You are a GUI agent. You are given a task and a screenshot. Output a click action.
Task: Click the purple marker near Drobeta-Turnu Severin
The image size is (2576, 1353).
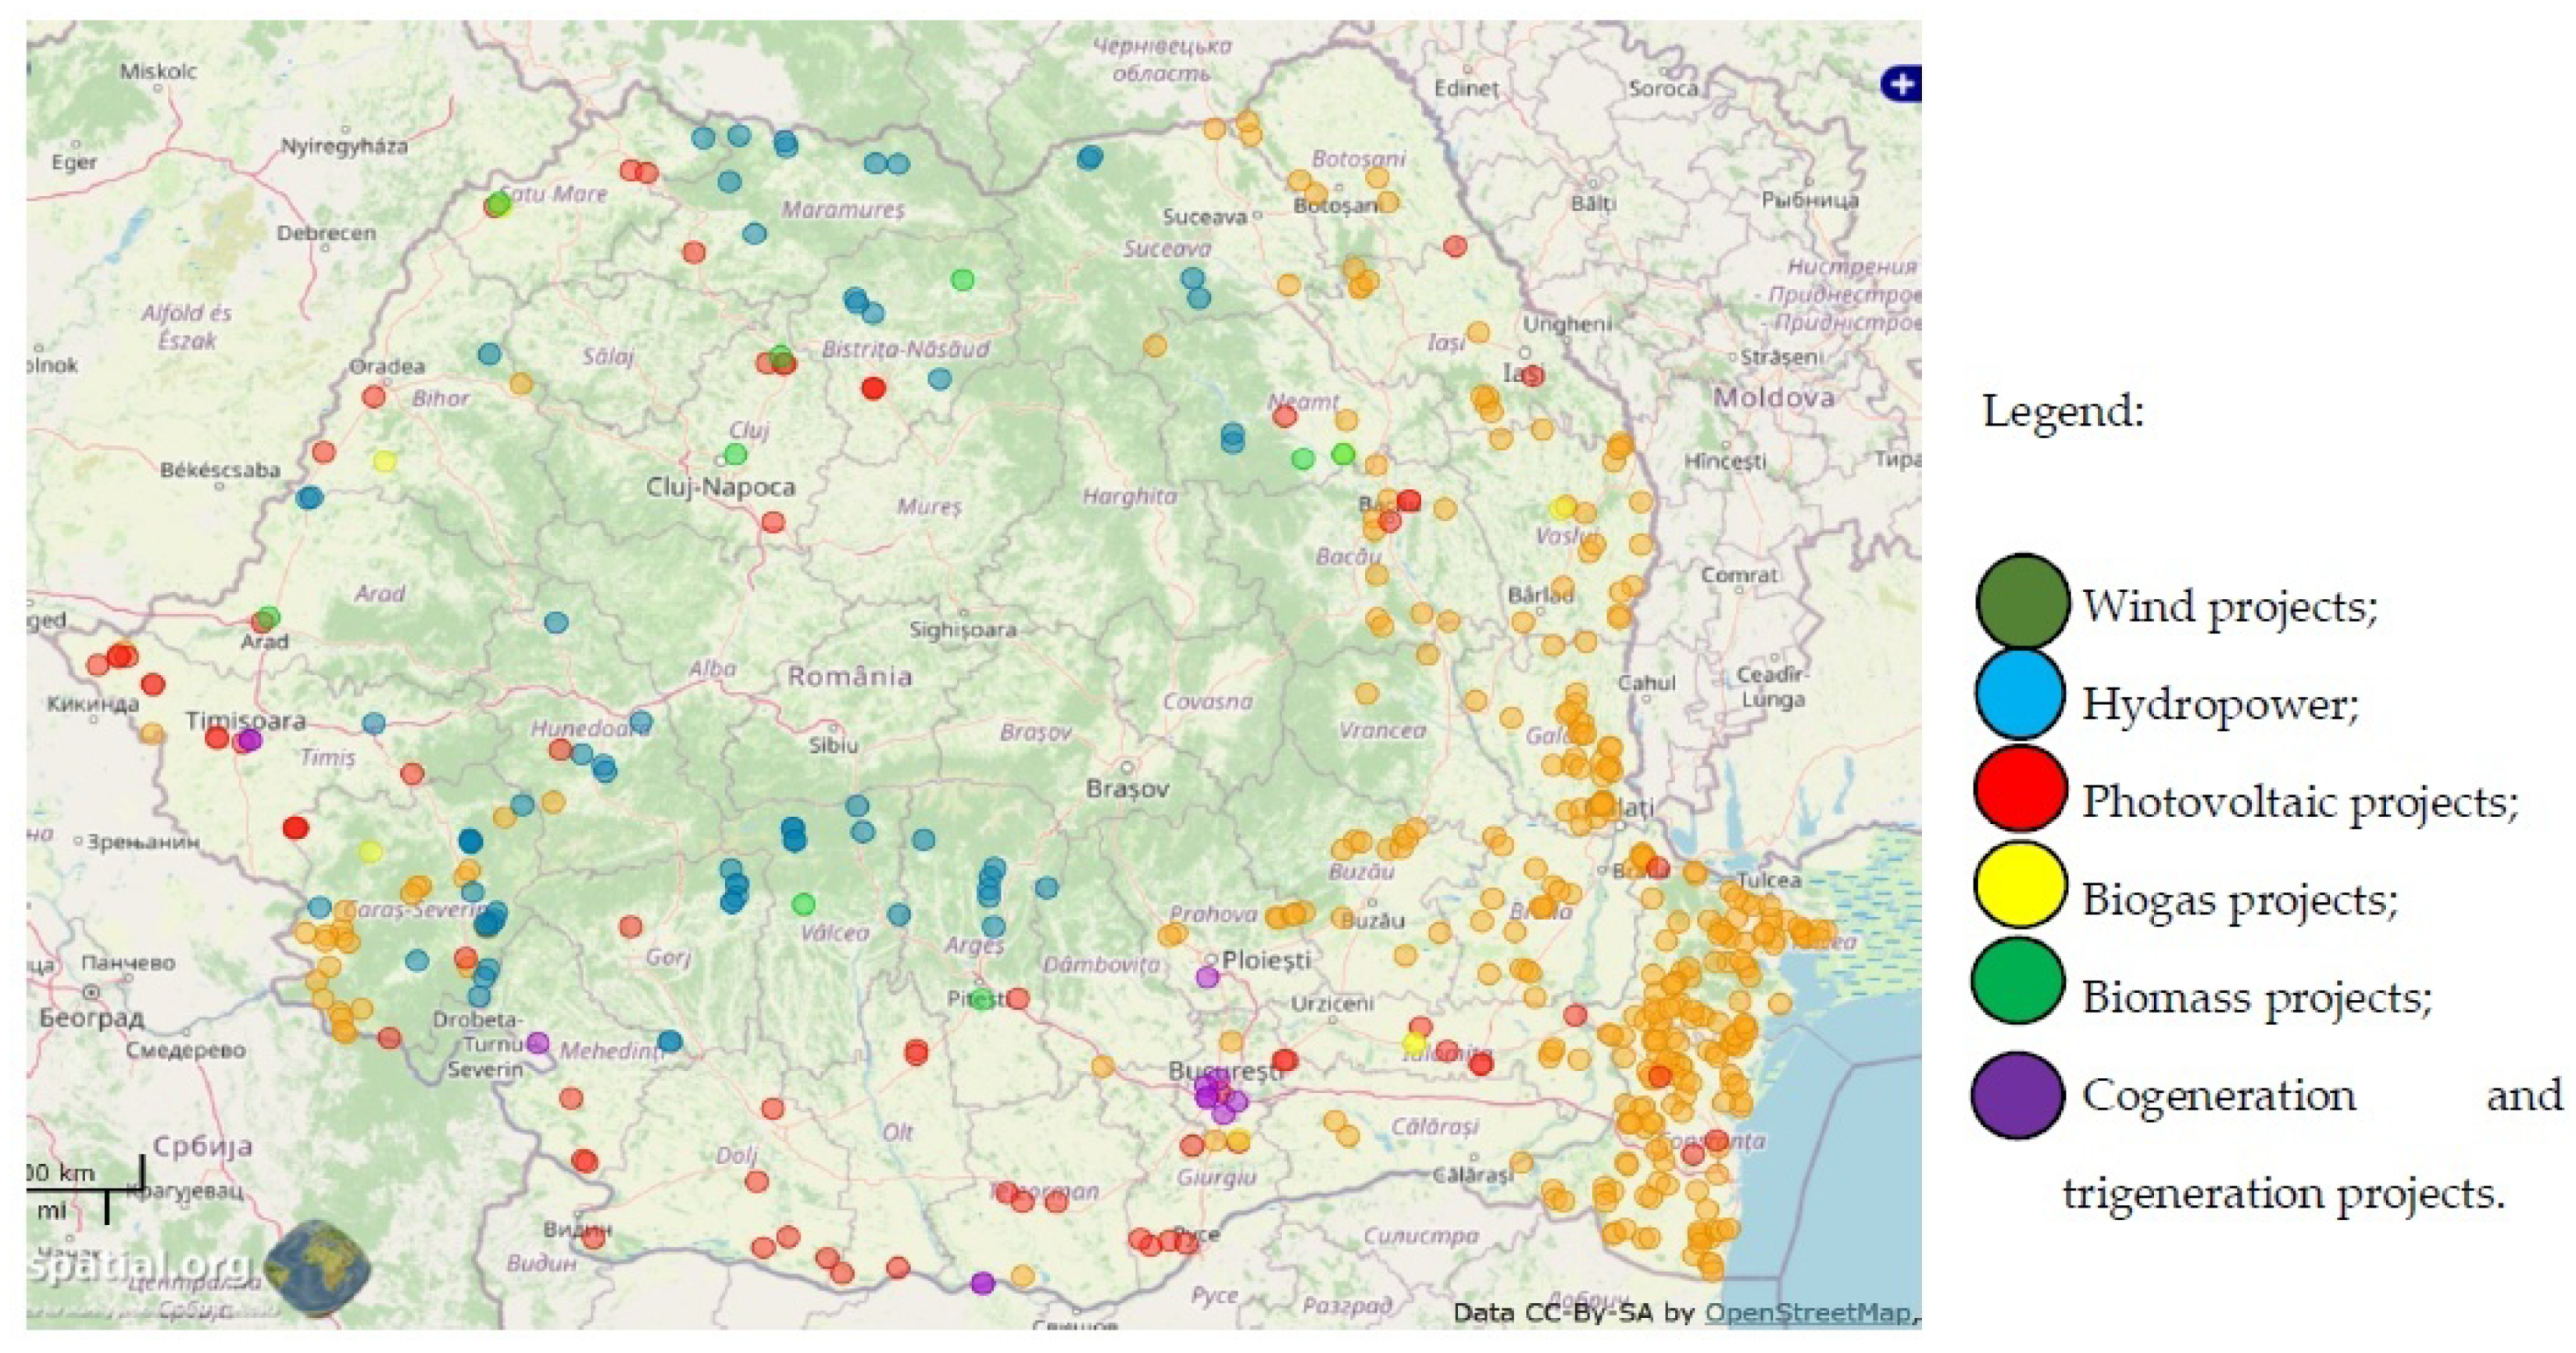(x=538, y=1043)
